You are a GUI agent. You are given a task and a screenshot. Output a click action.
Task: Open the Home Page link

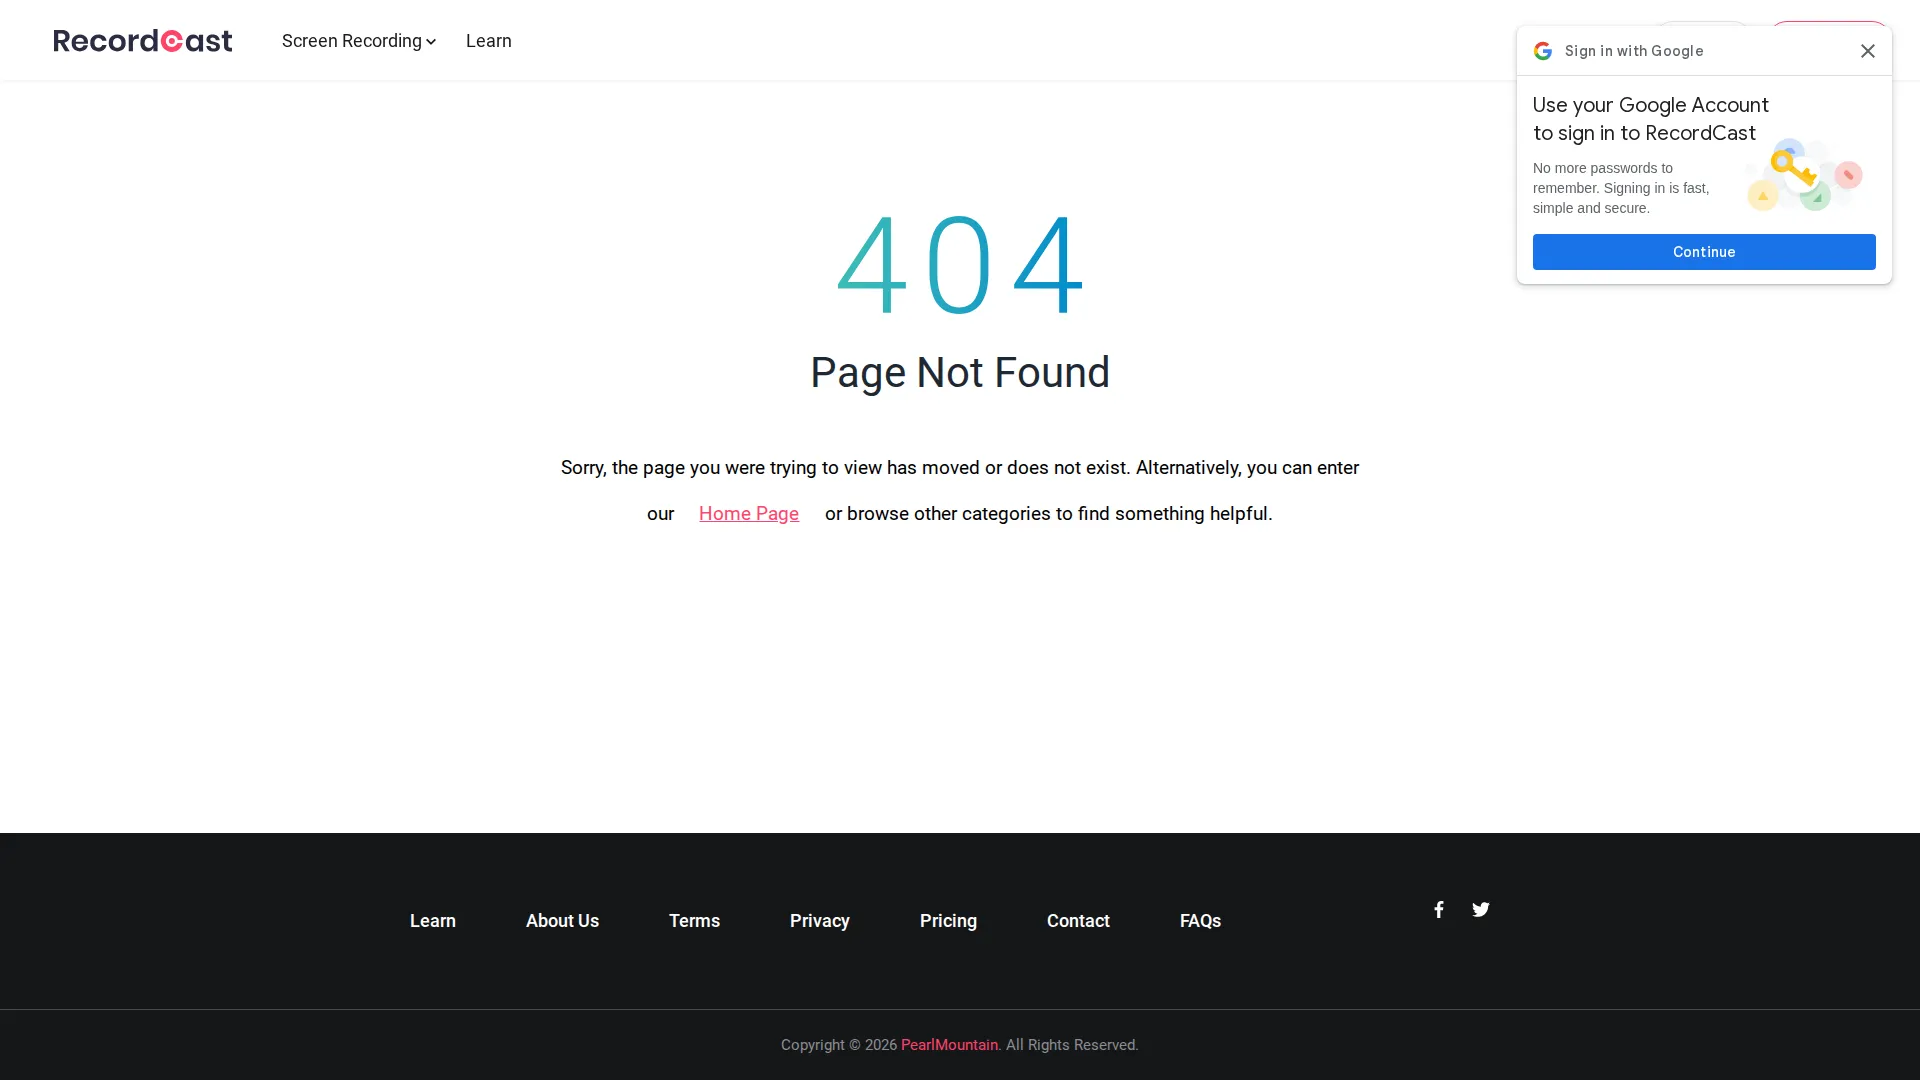coord(748,513)
